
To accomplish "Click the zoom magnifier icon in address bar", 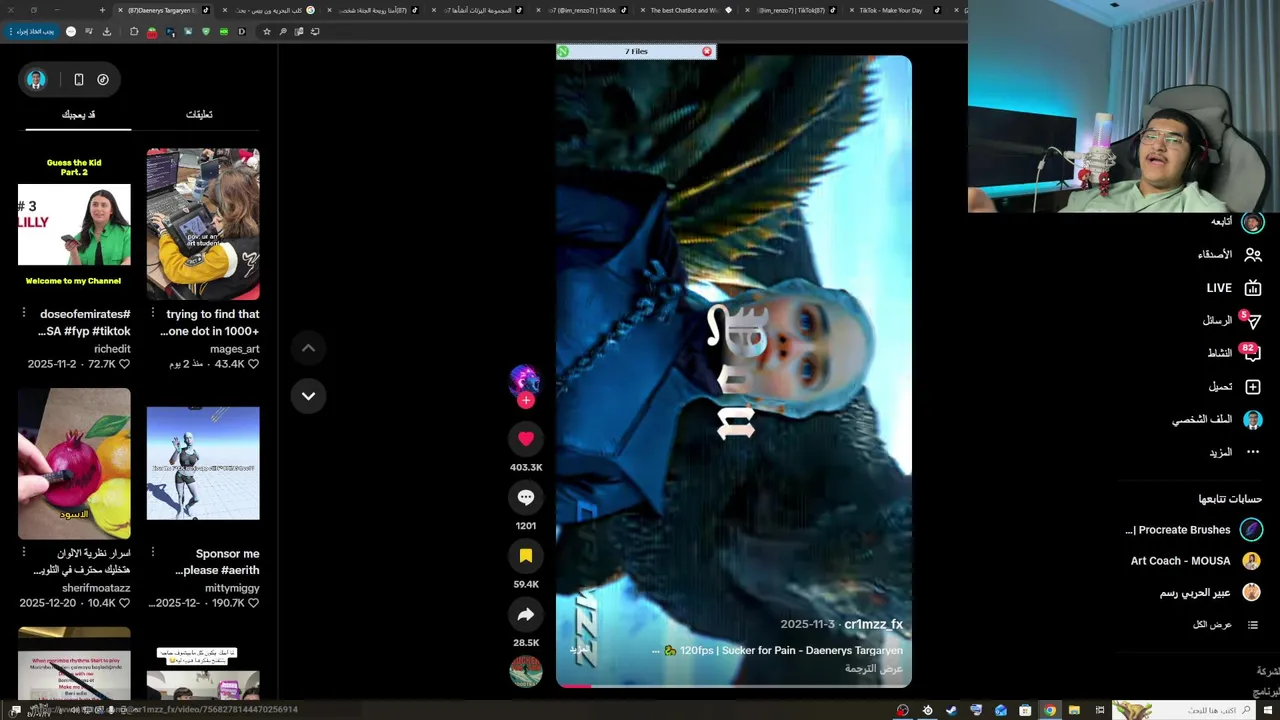I will click(283, 31).
